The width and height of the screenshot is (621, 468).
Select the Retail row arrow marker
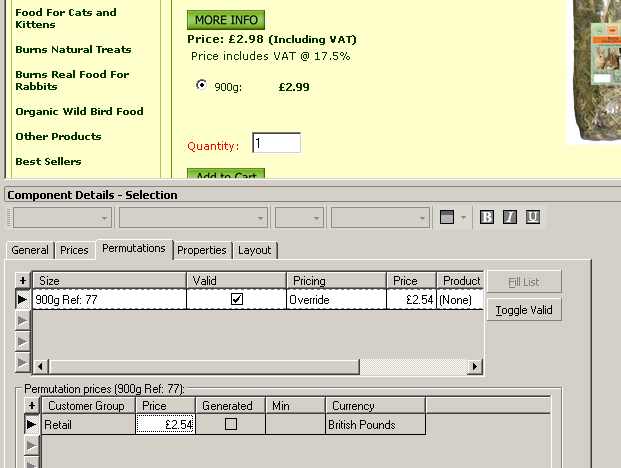tap(31, 424)
